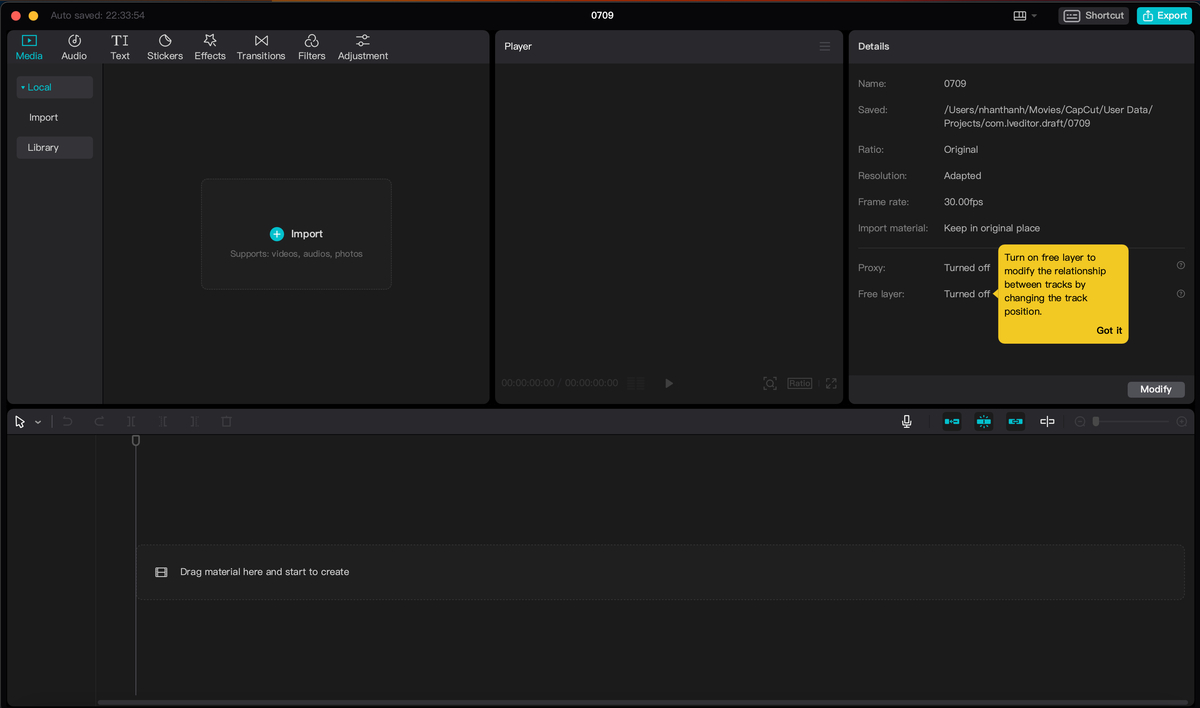Click the Modify button in Details
The height and width of the screenshot is (708, 1200).
1156,389
